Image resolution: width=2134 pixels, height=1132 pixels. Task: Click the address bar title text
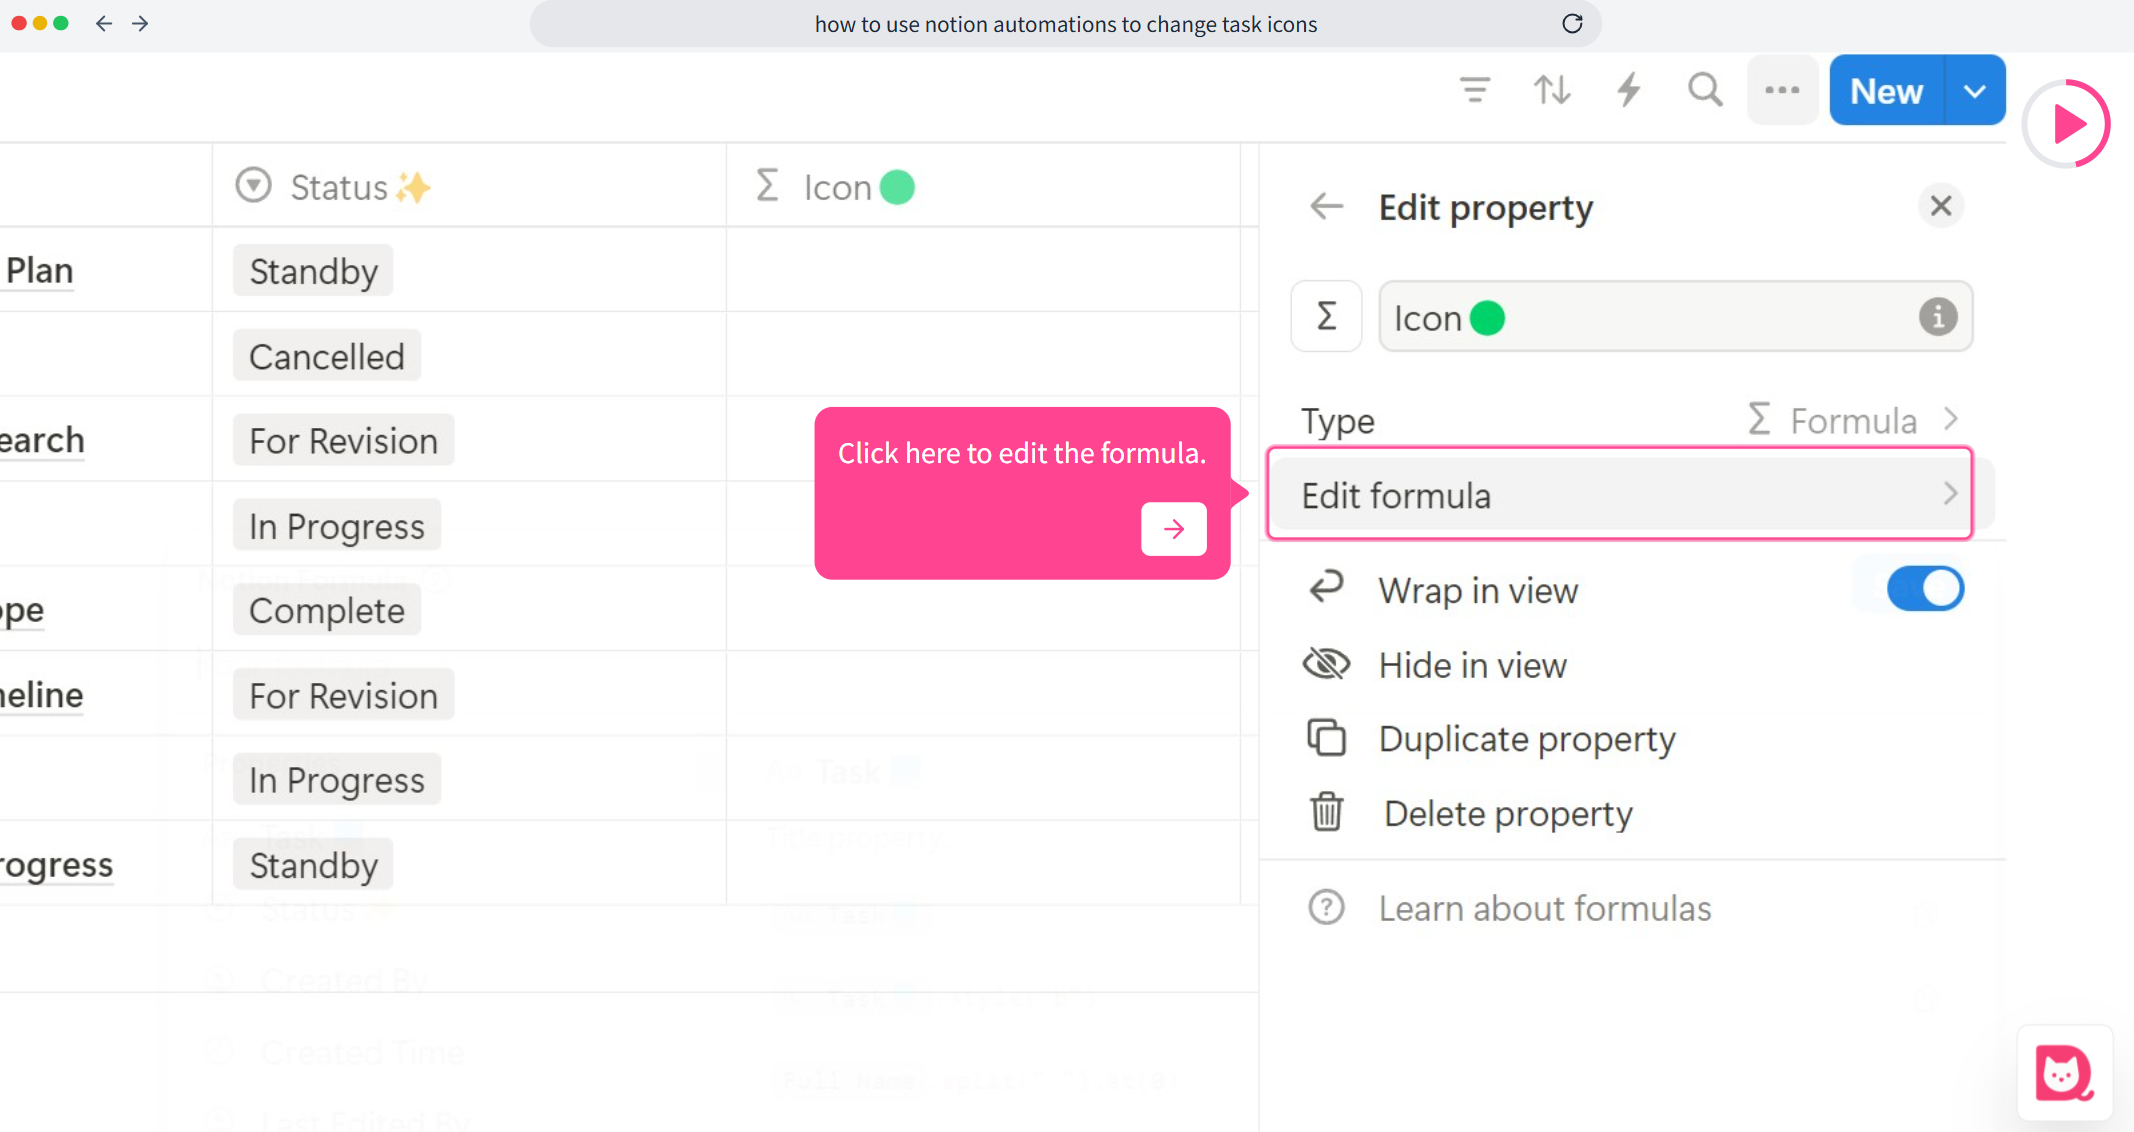pyautogui.click(x=1066, y=24)
